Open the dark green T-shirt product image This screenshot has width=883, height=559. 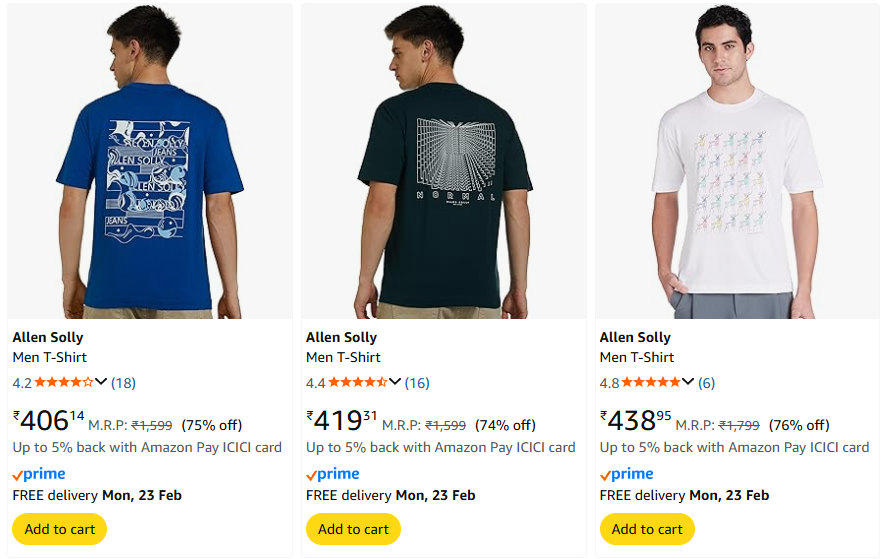[x=444, y=162]
